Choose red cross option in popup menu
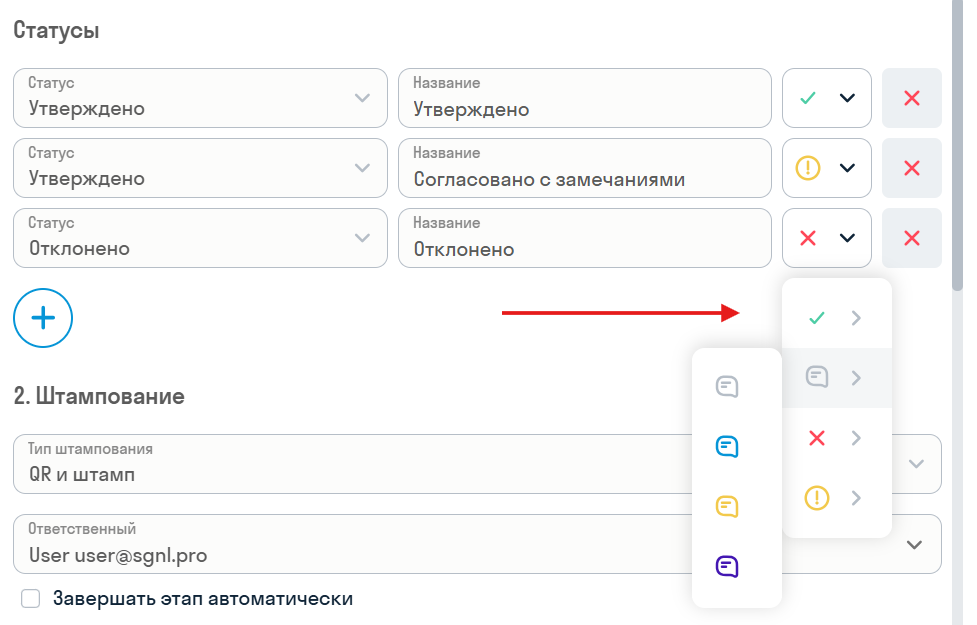Viewport: 977px width, 625px height. [x=837, y=438]
